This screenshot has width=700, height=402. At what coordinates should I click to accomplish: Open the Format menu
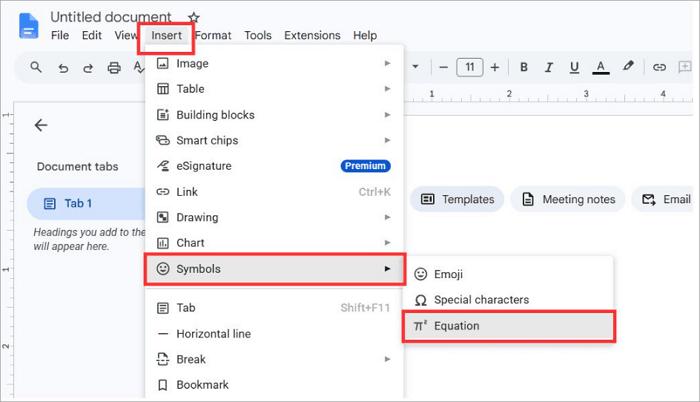tap(213, 35)
